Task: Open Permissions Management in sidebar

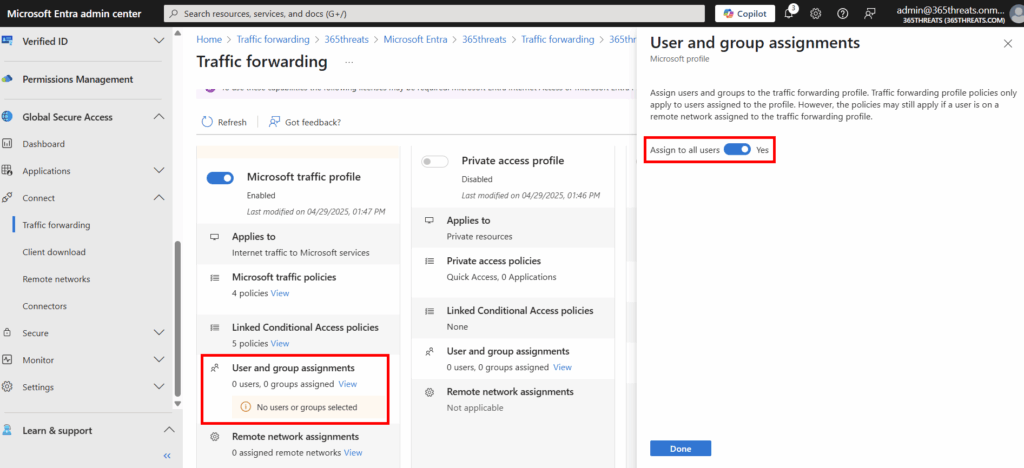Action: 78,79
